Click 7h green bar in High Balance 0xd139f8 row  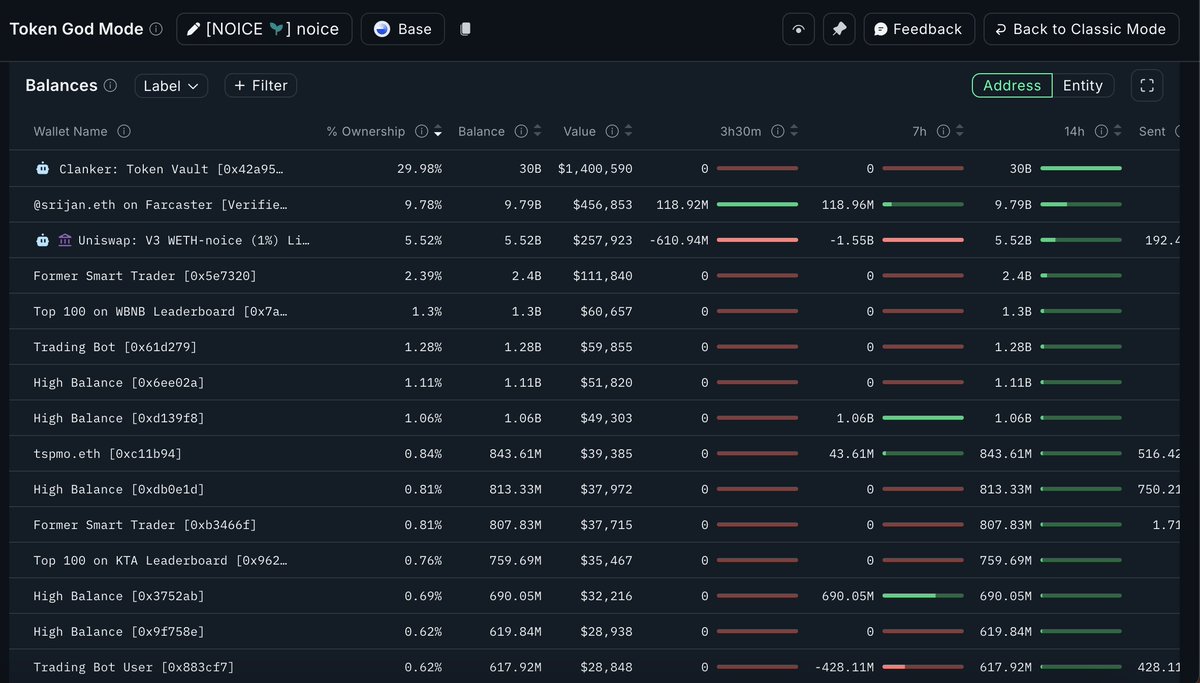(x=923, y=418)
